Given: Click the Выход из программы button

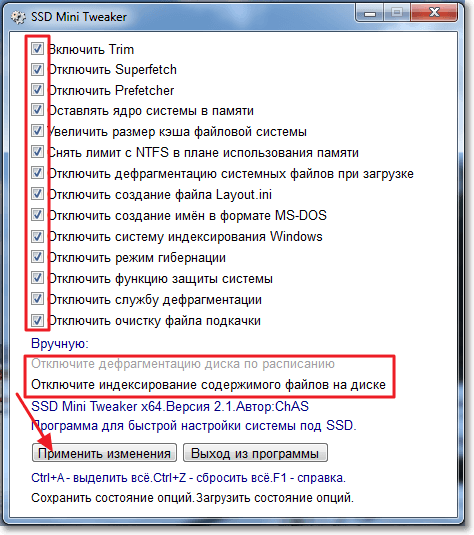Looking at the screenshot, I should click(x=255, y=453).
